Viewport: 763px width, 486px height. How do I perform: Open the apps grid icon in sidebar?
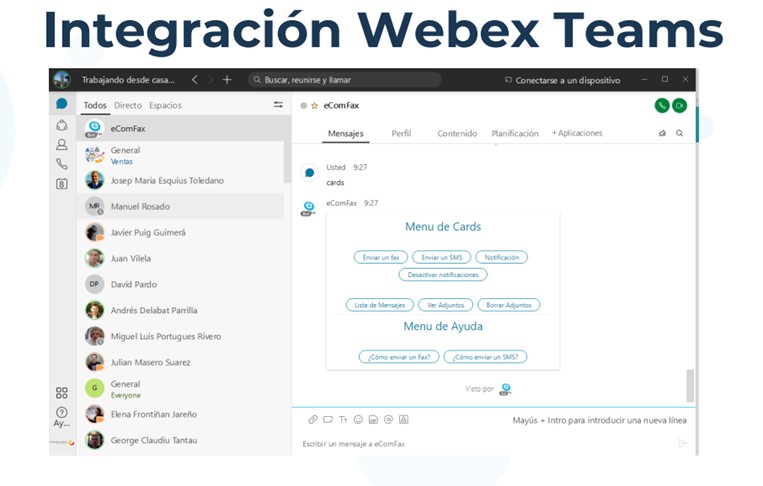click(62, 393)
